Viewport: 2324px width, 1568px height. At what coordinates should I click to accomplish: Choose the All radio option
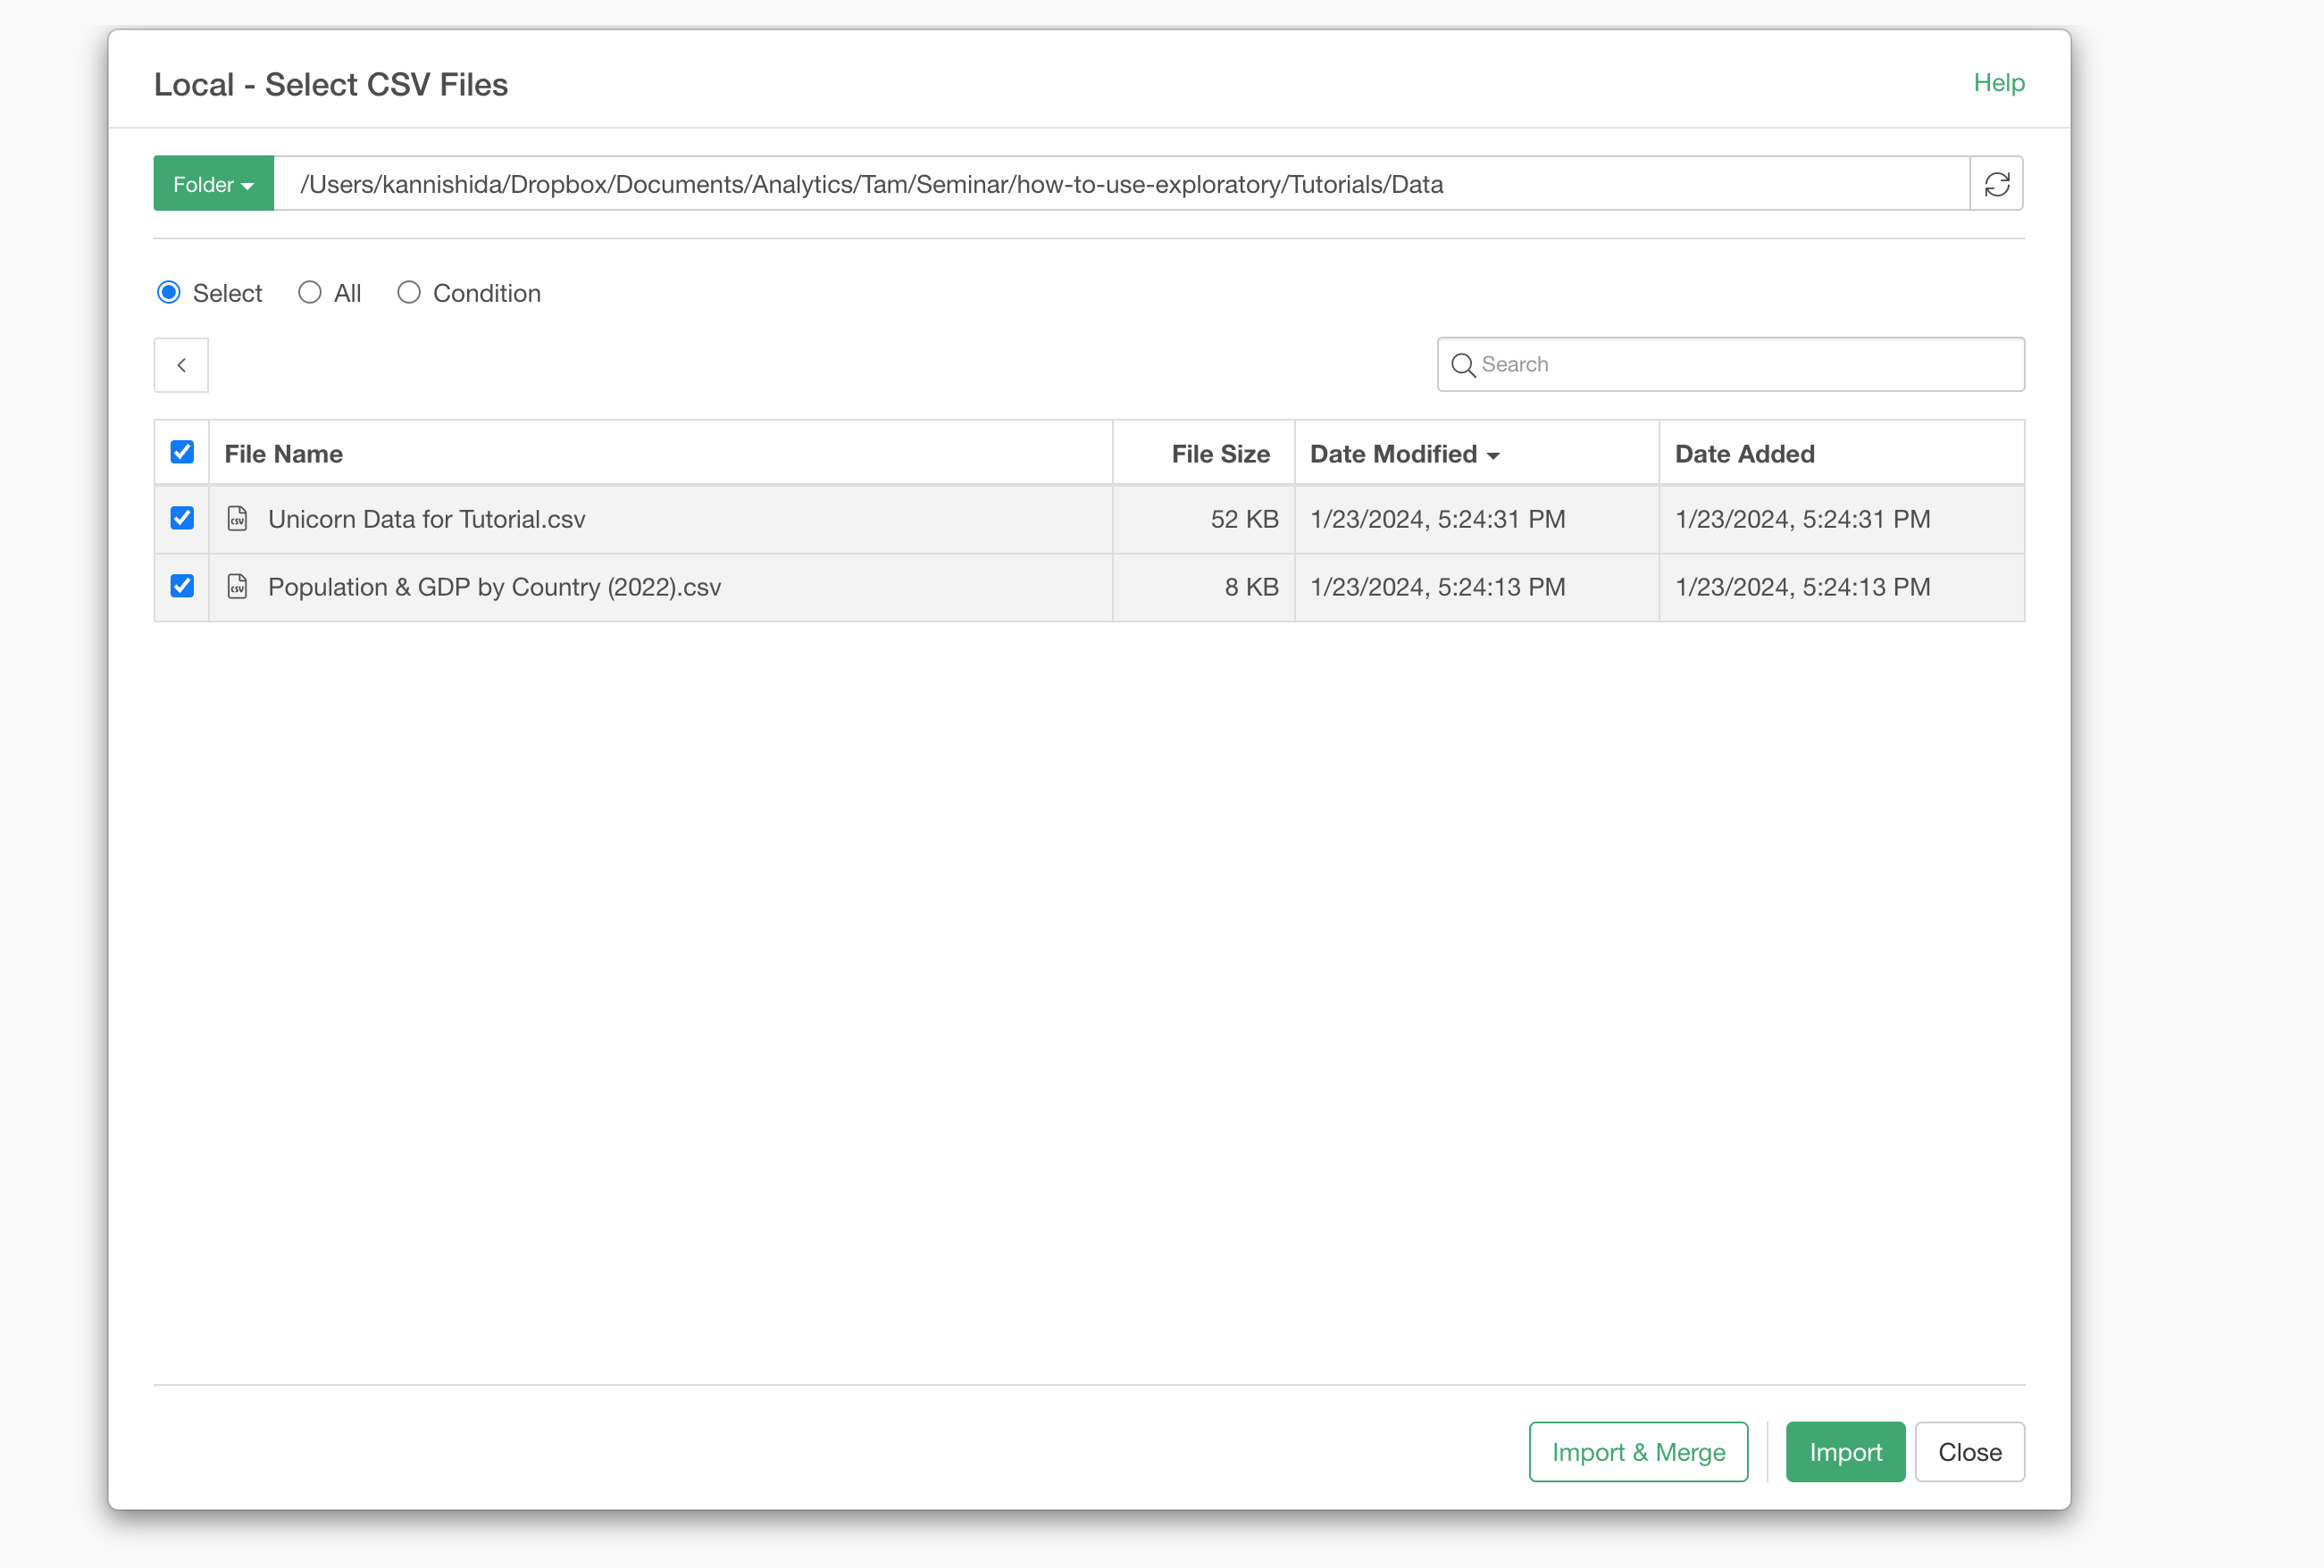tap(310, 292)
